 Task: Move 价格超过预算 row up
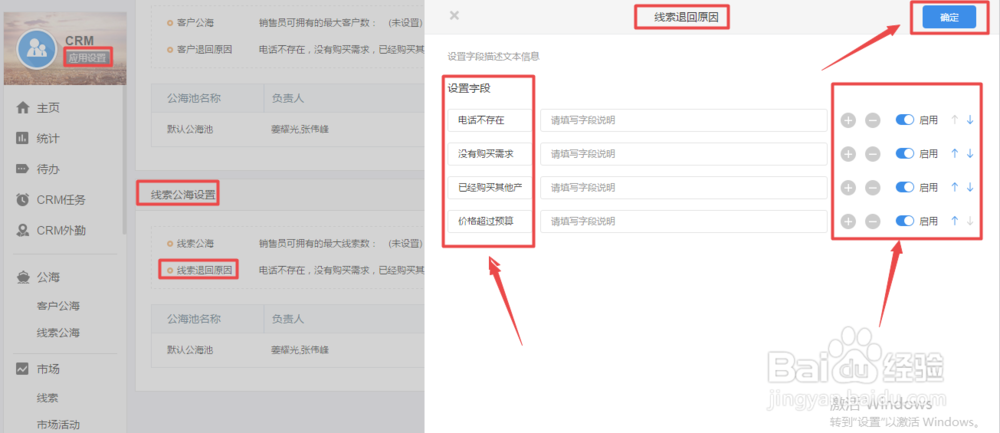coord(955,221)
